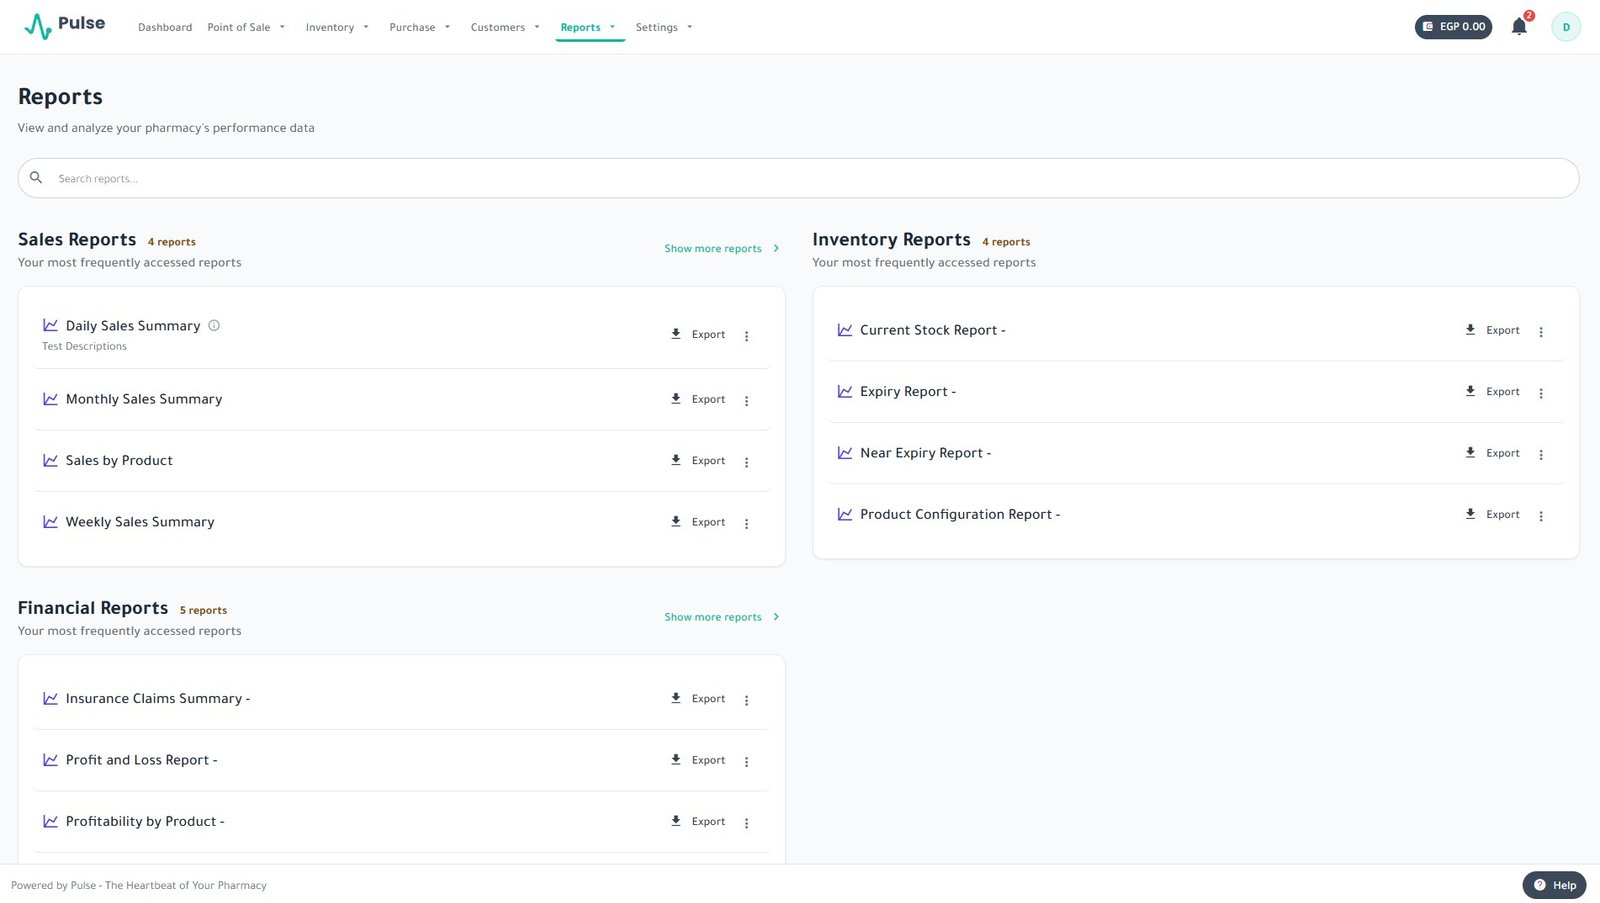
Task: Expand the Customers navigation dropdown
Action: click(505, 27)
